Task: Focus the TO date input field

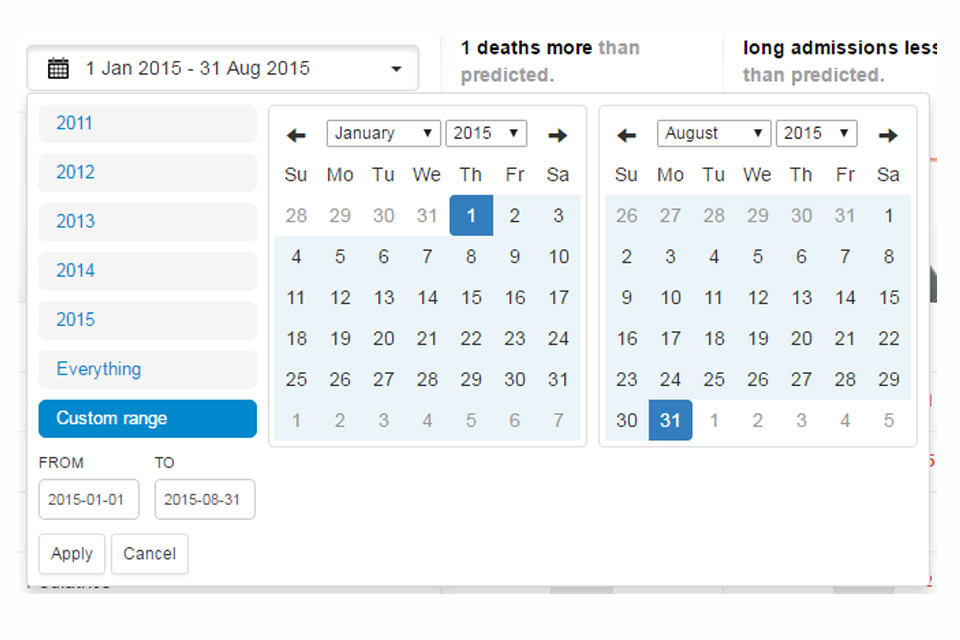Action: pos(204,500)
